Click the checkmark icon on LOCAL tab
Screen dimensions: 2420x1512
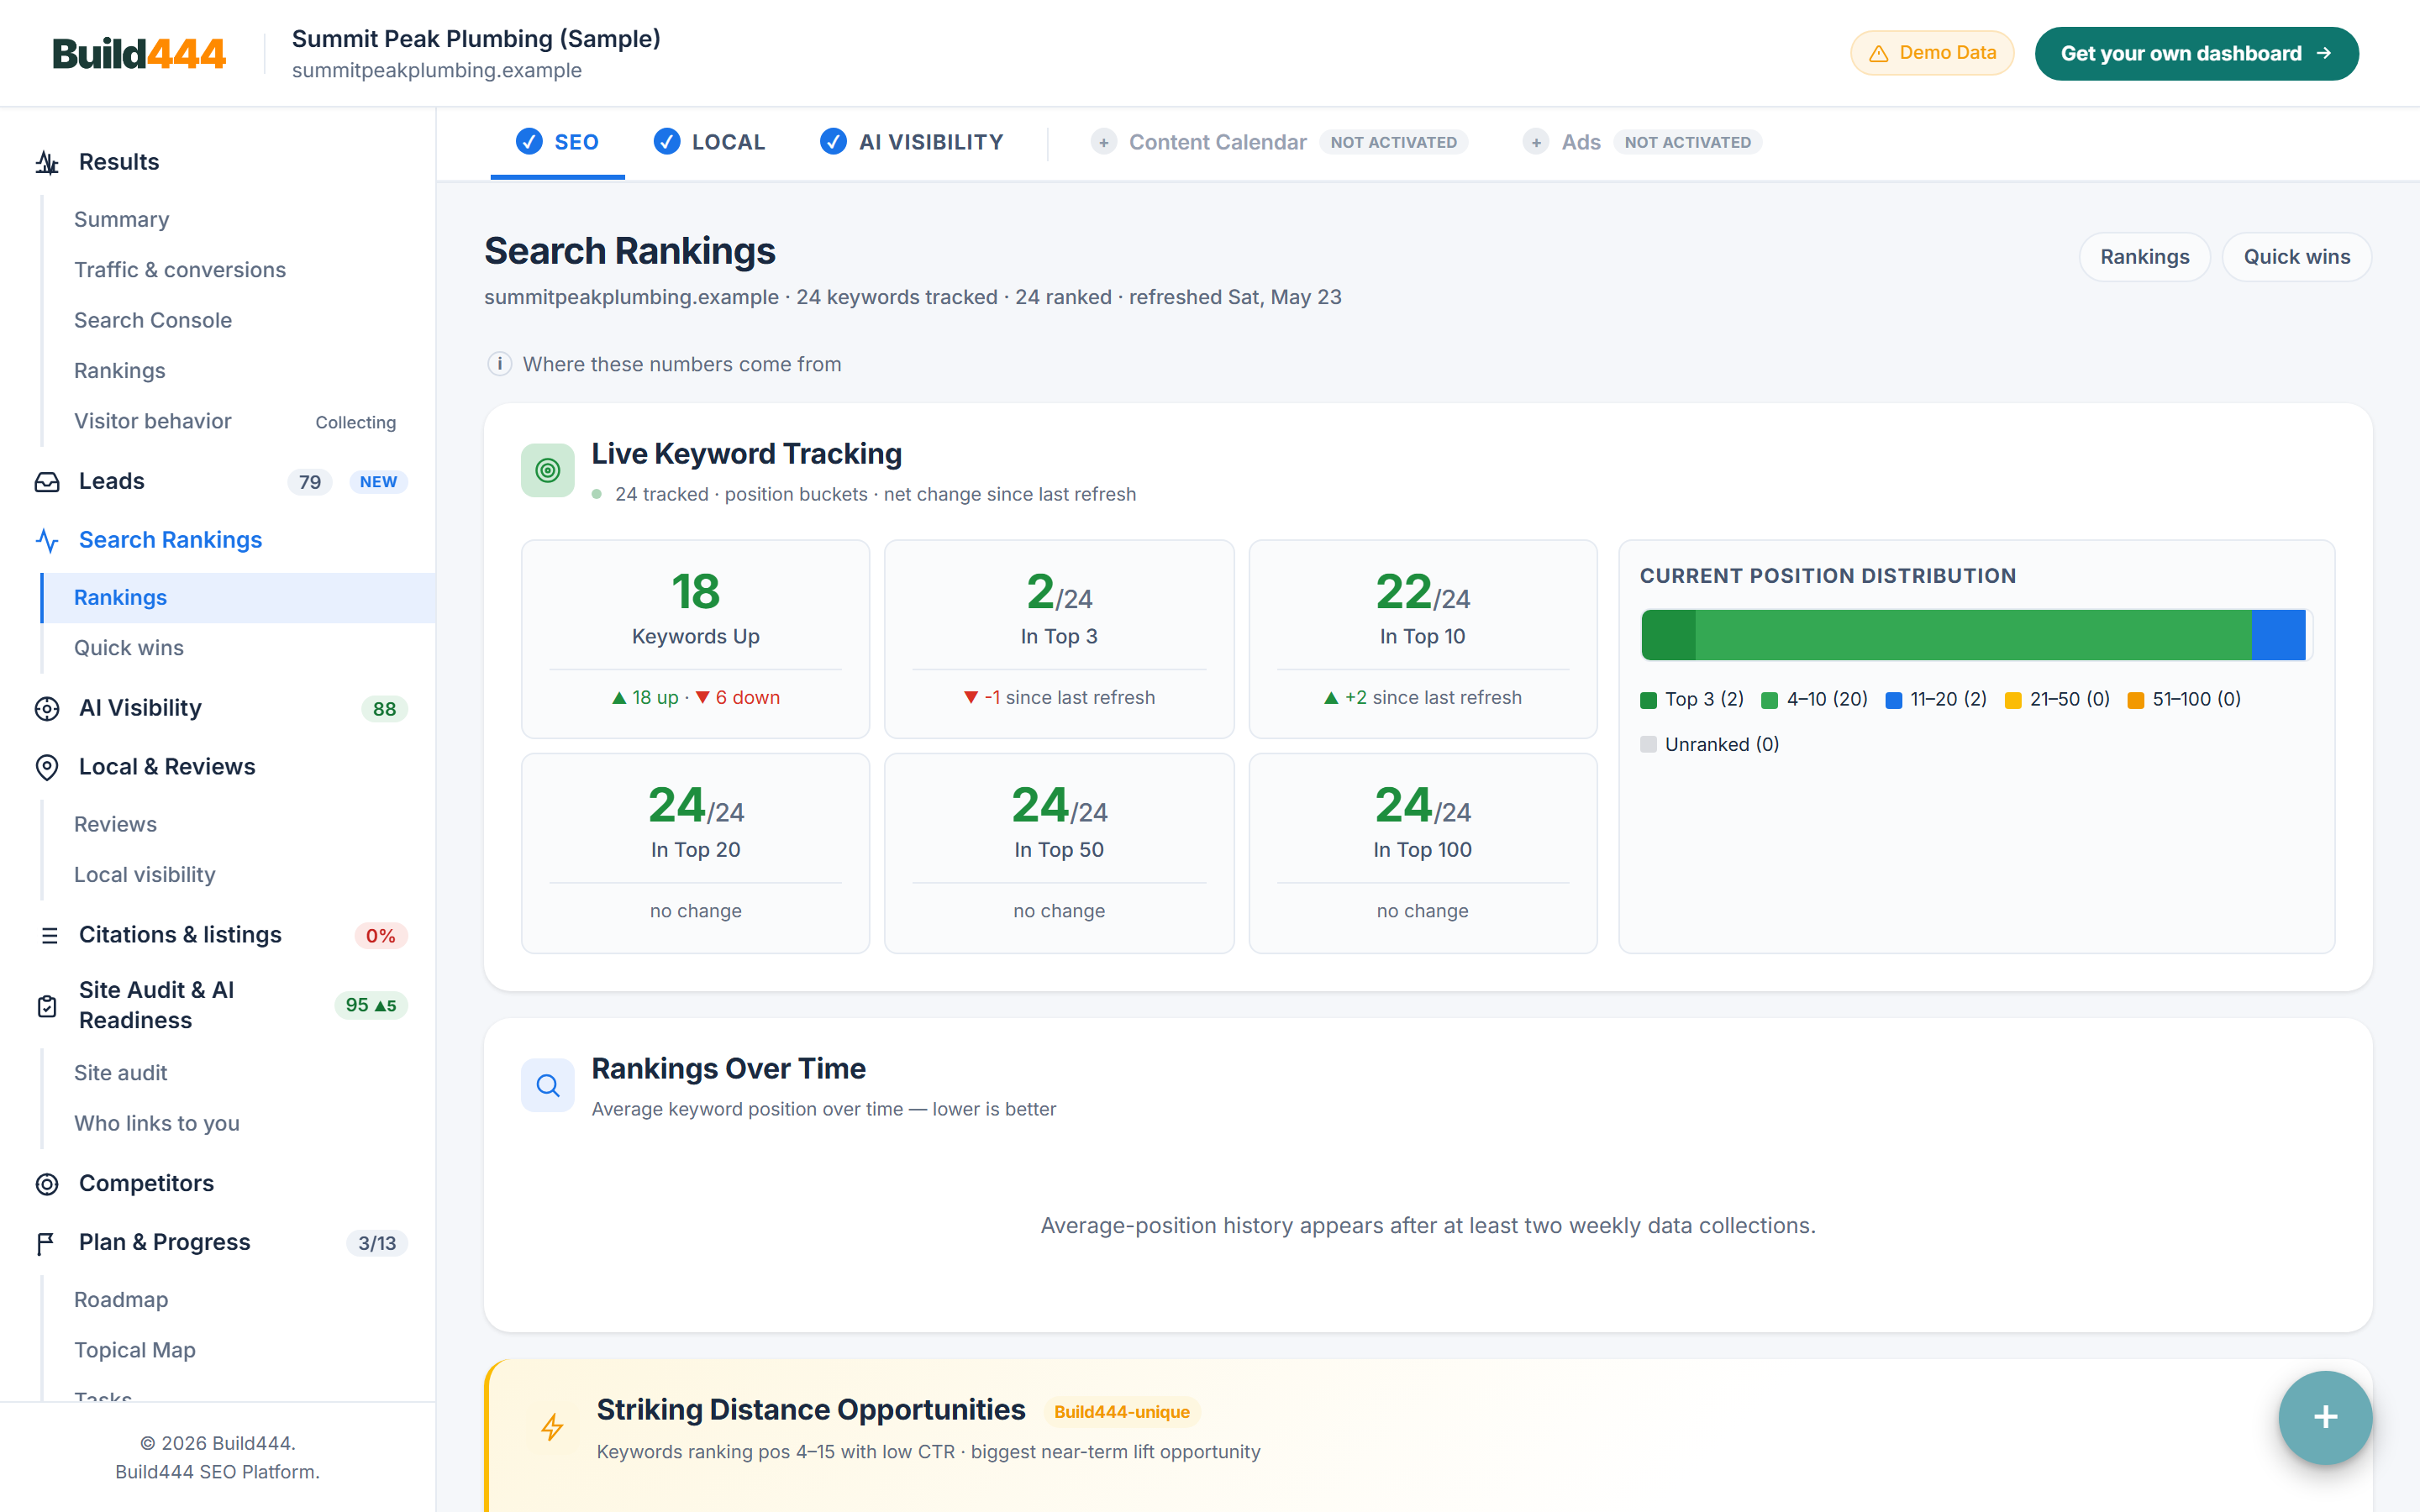667,142
